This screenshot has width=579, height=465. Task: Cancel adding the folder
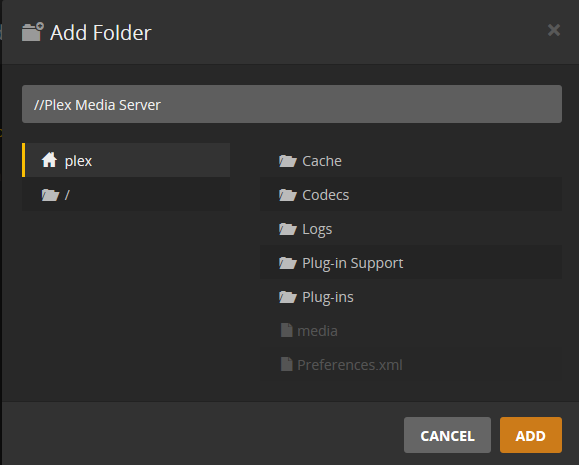point(447,435)
